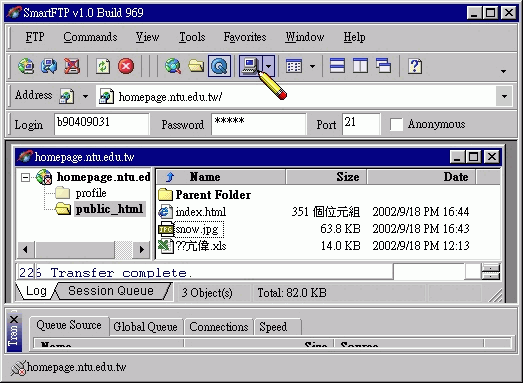This screenshot has width=523, height=383.
Task: Click the open folder toolbar icon
Action: point(196,66)
